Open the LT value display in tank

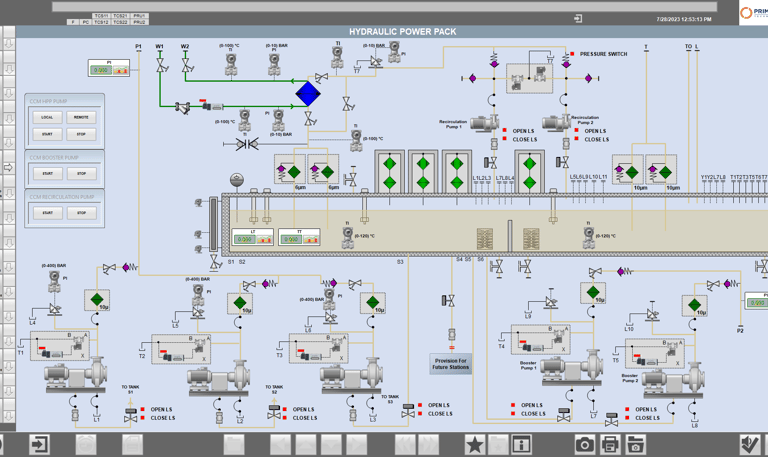coord(253,237)
